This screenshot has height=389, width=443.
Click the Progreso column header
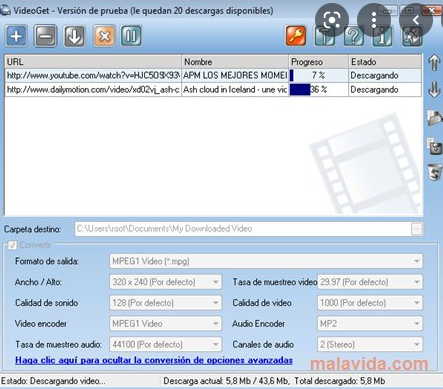click(x=318, y=62)
